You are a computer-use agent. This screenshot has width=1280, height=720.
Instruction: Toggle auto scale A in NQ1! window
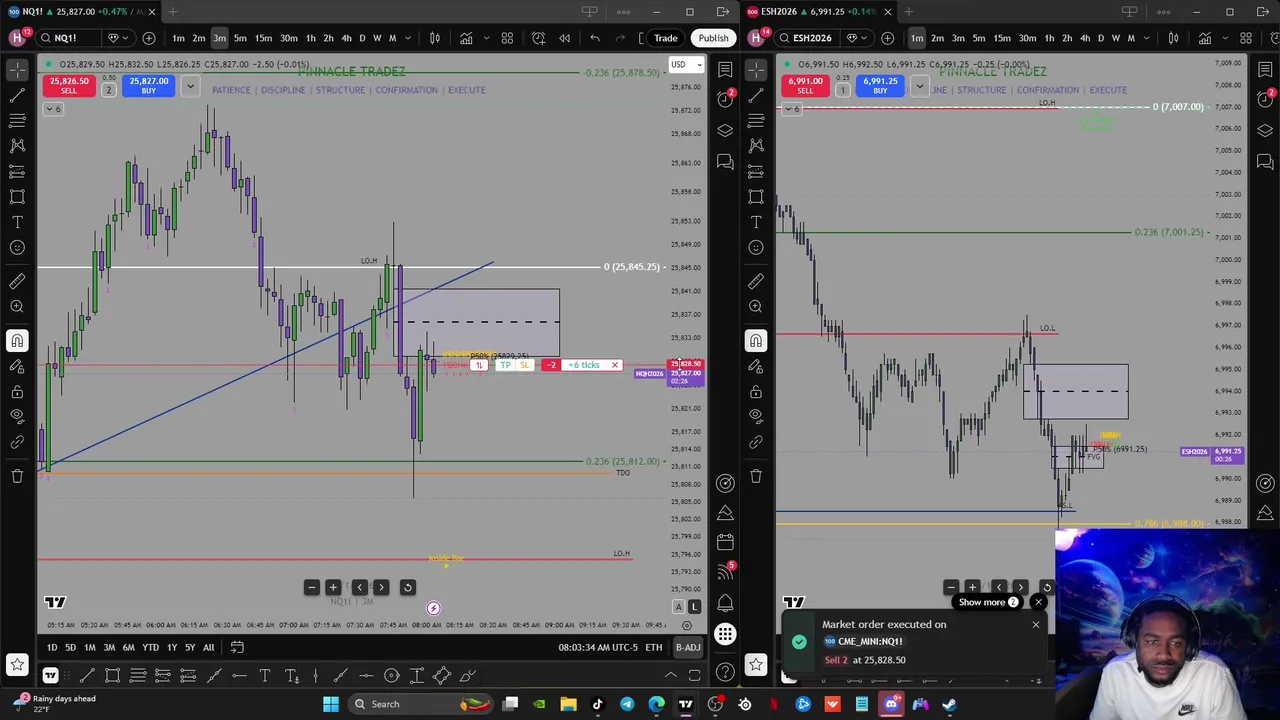click(678, 607)
